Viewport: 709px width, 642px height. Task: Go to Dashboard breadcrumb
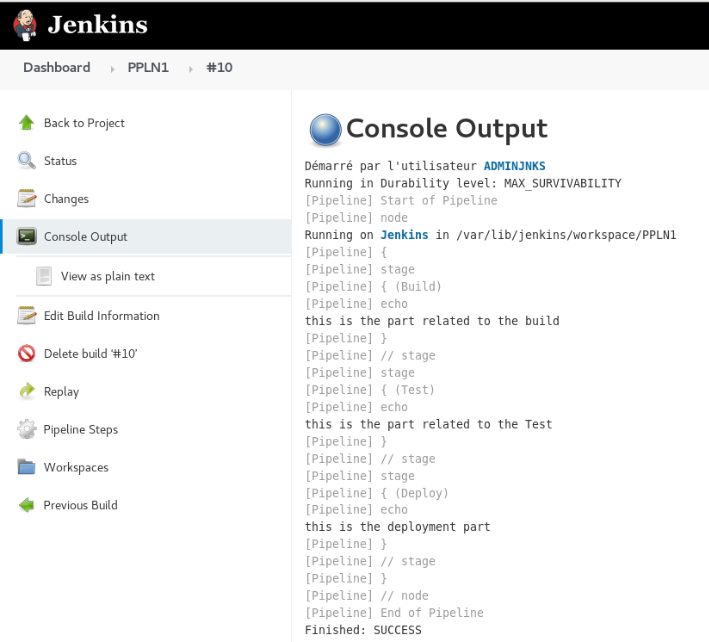[x=57, y=67]
